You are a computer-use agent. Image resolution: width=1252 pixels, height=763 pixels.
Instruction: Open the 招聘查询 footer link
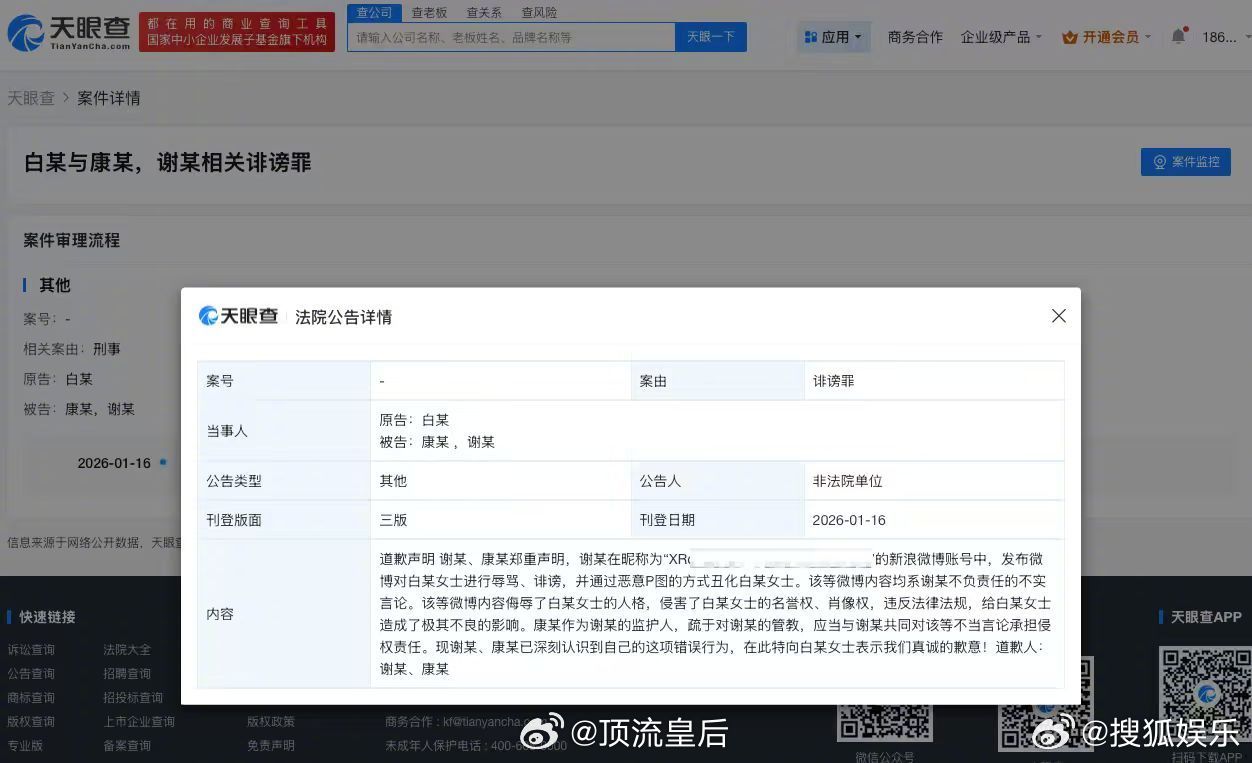127,674
